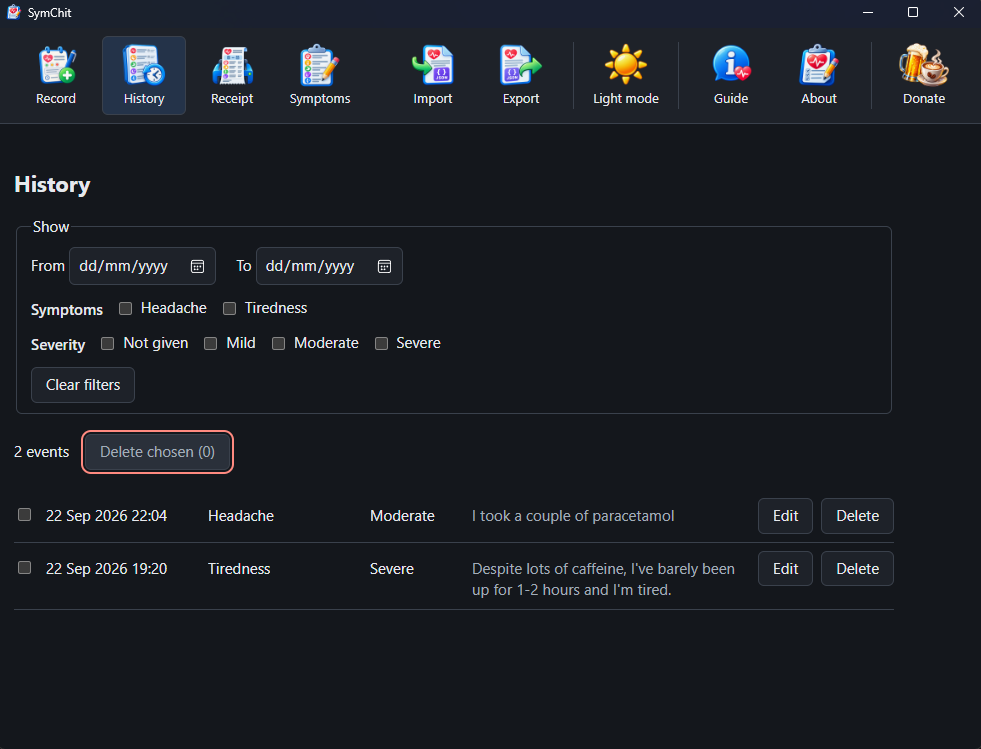Open calendar picker in To date field
981x749 pixels.
click(384, 267)
